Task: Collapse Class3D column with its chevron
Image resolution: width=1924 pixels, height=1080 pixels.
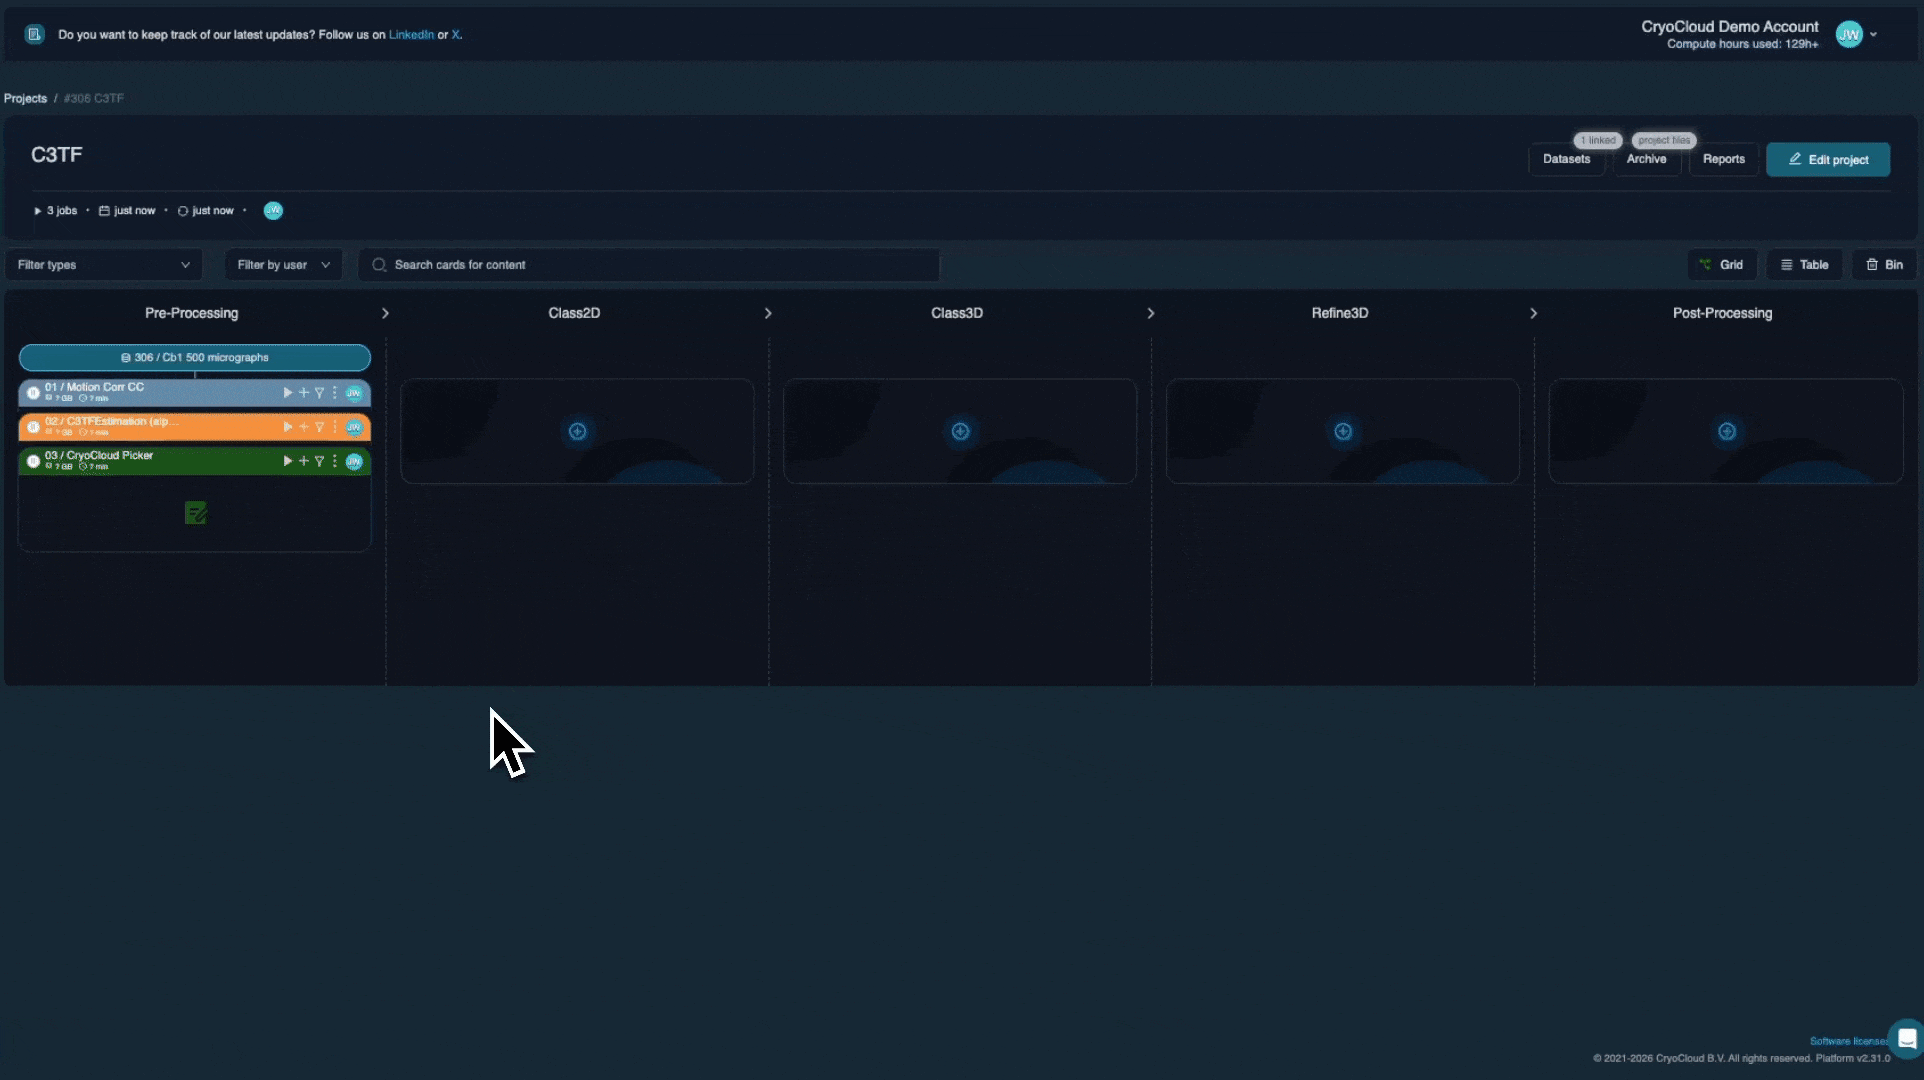Action: pos(1151,313)
